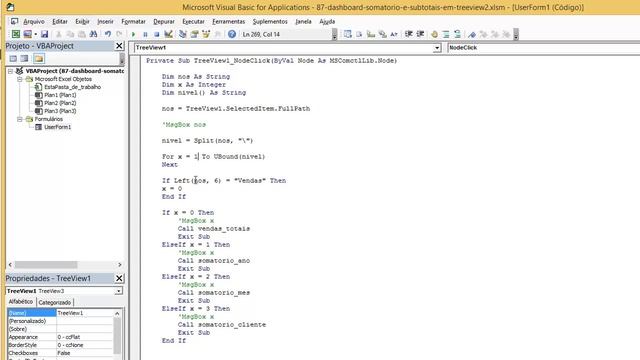
Task: Switch to the Categorizado properties tab
Action: tap(55, 302)
